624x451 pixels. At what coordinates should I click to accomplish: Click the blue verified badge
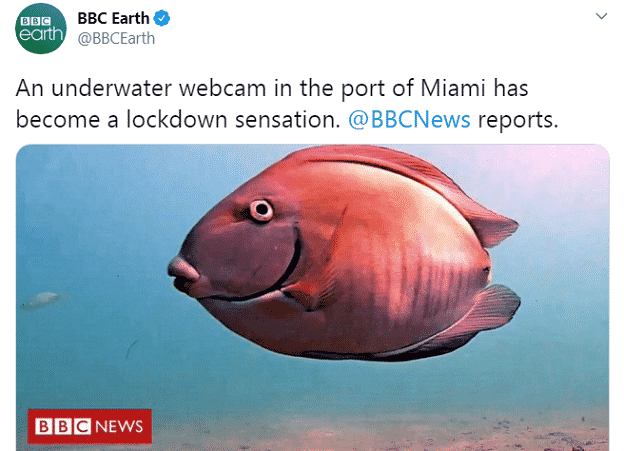pyautogui.click(x=162, y=18)
